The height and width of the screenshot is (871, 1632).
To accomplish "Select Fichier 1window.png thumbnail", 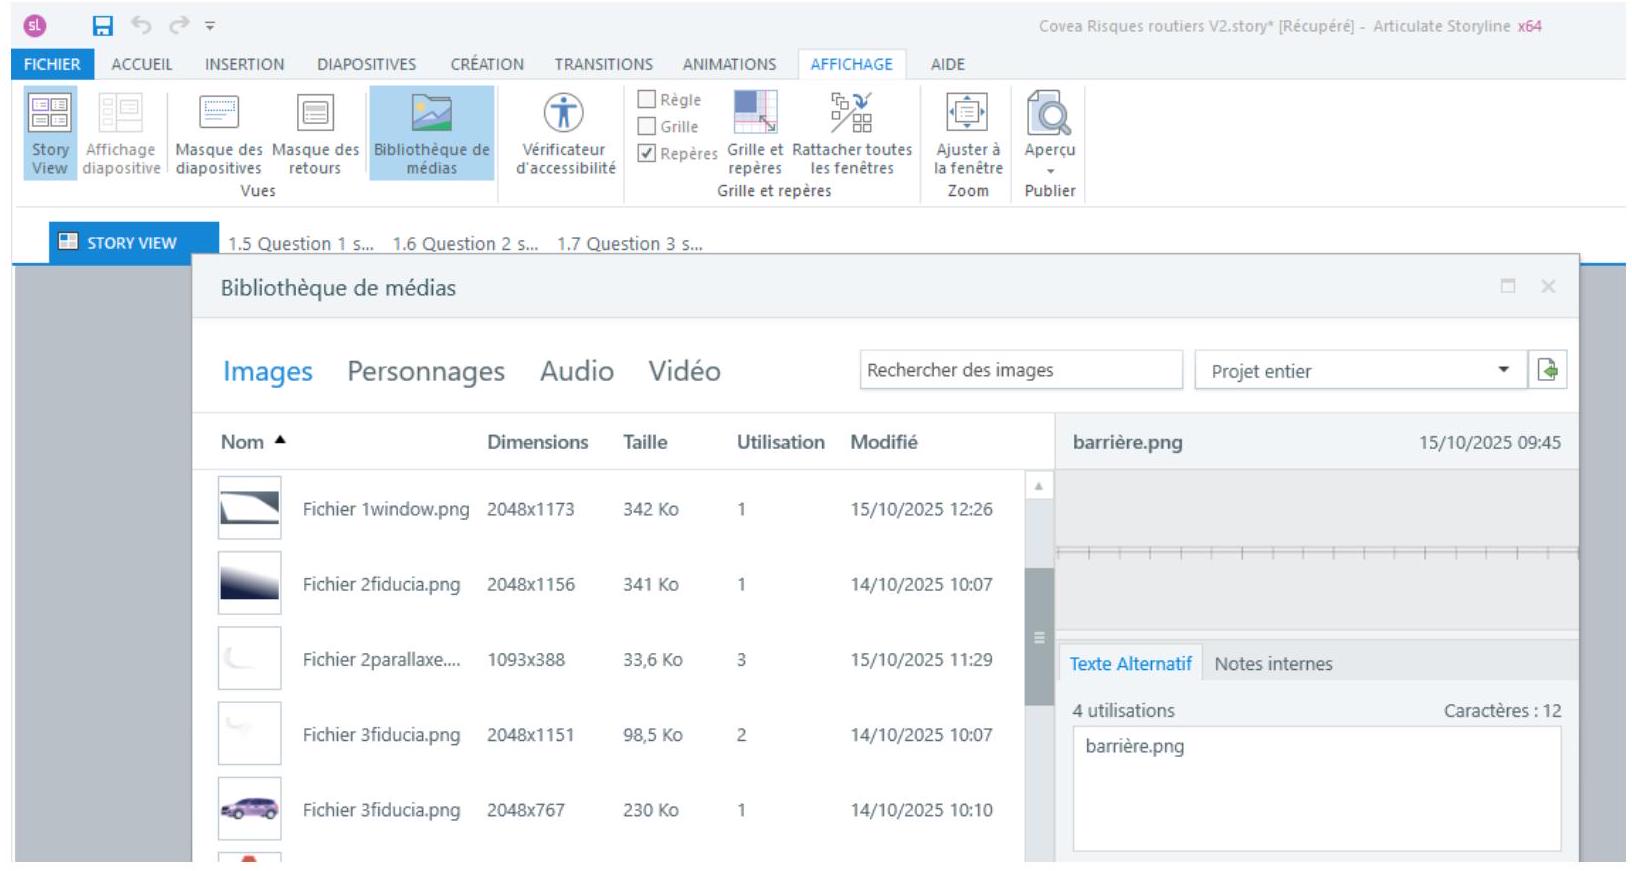I will pos(250,508).
